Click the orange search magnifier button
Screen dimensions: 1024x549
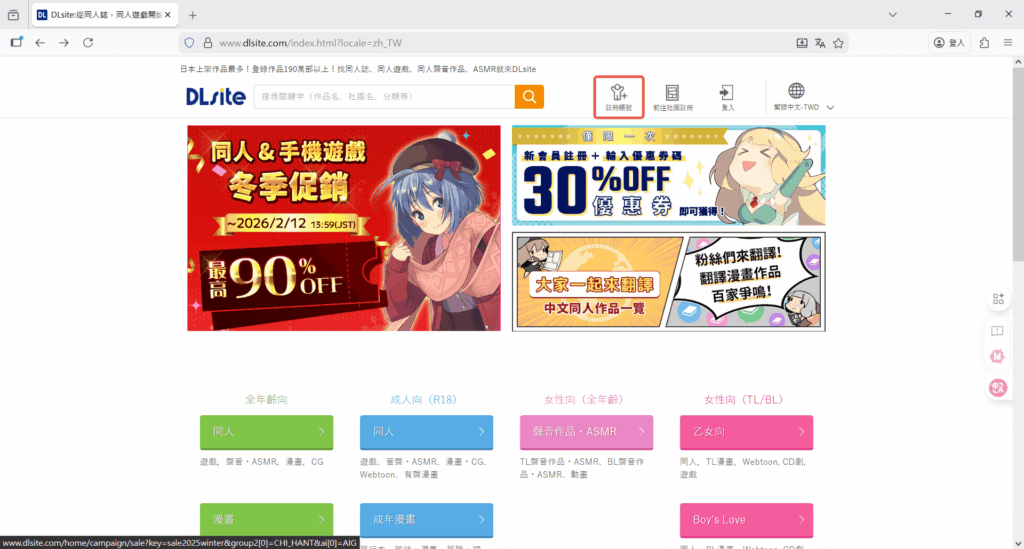pyautogui.click(x=529, y=96)
